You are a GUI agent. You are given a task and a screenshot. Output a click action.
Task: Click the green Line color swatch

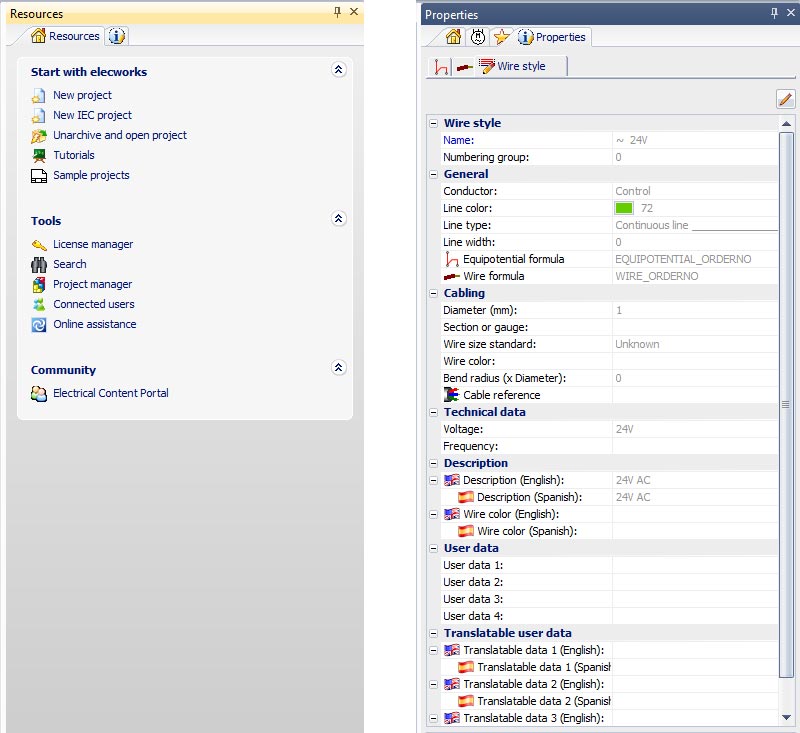click(x=623, y=208)
